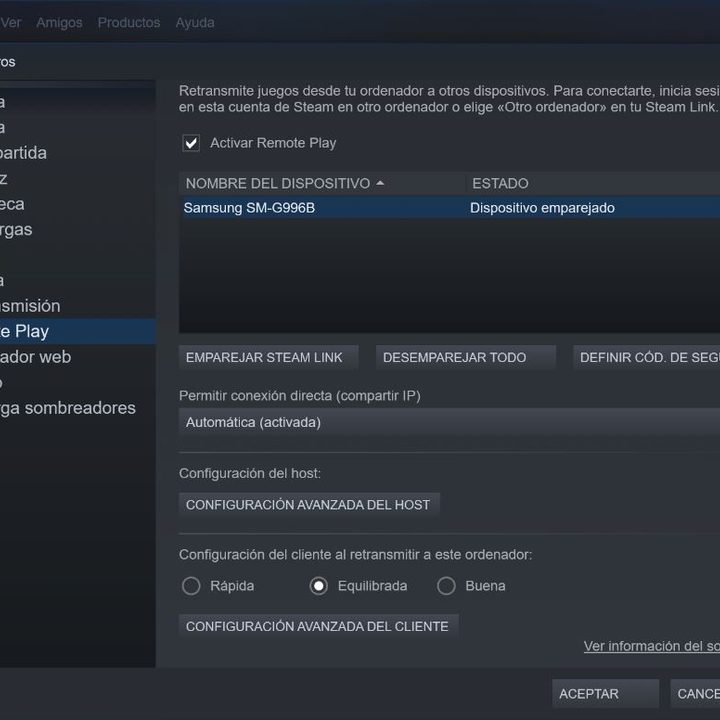The width and height of the screenshot is (720, 720).
Task: Sort by the NOMBRE DEL DISPOSITIVO arrow
Action: click(380, 184)
